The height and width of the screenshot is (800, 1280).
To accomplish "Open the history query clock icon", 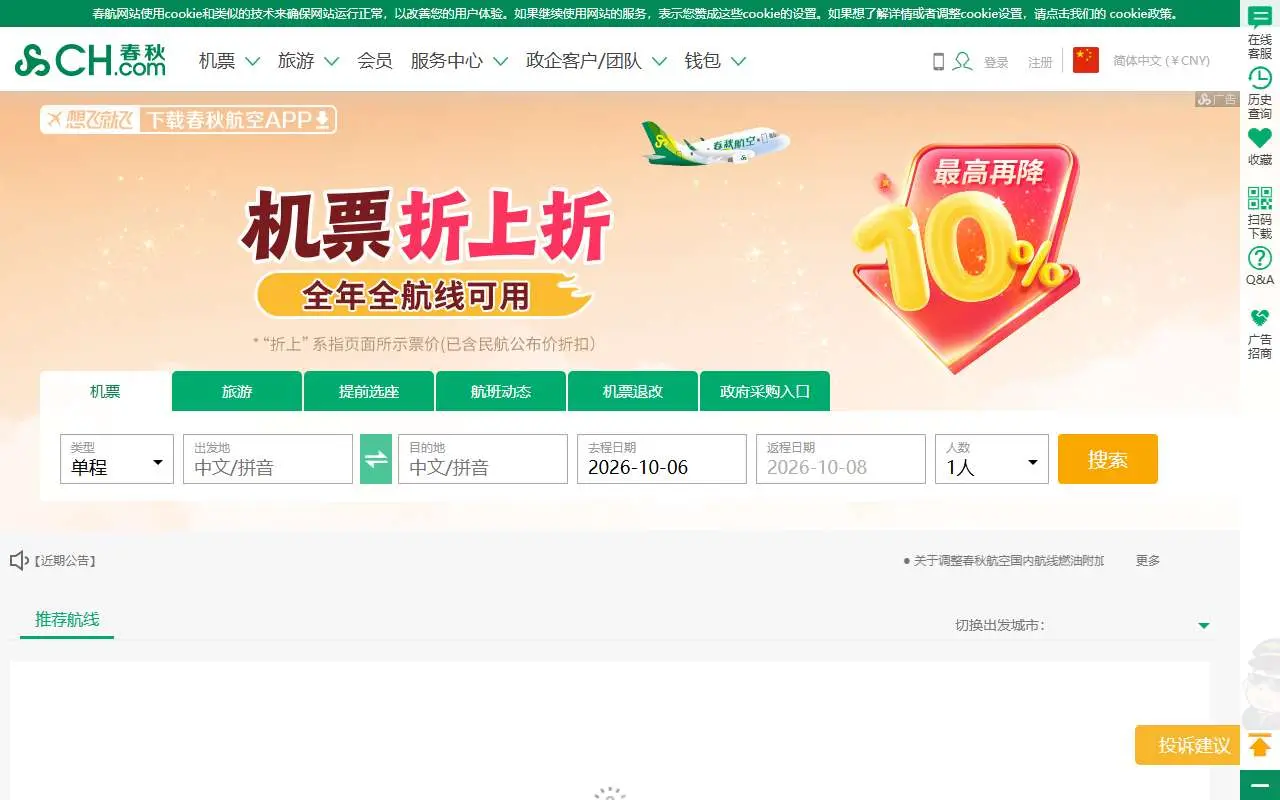I will point(1260,78).
